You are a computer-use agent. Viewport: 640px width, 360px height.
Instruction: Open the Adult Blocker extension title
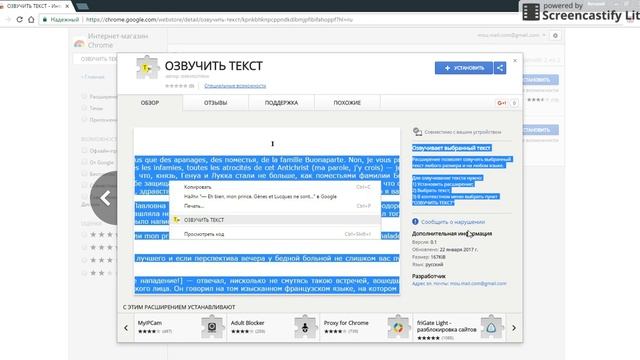pyautogui.click(x=247, y=323)
